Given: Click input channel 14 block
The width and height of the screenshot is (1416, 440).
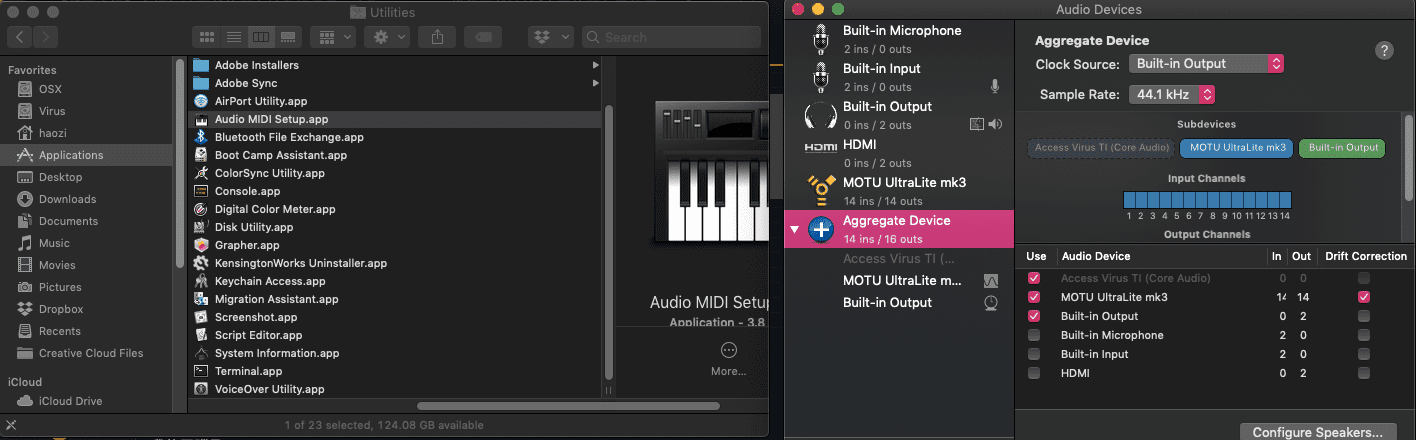Looking at the screenshot, I should 1285,200.
